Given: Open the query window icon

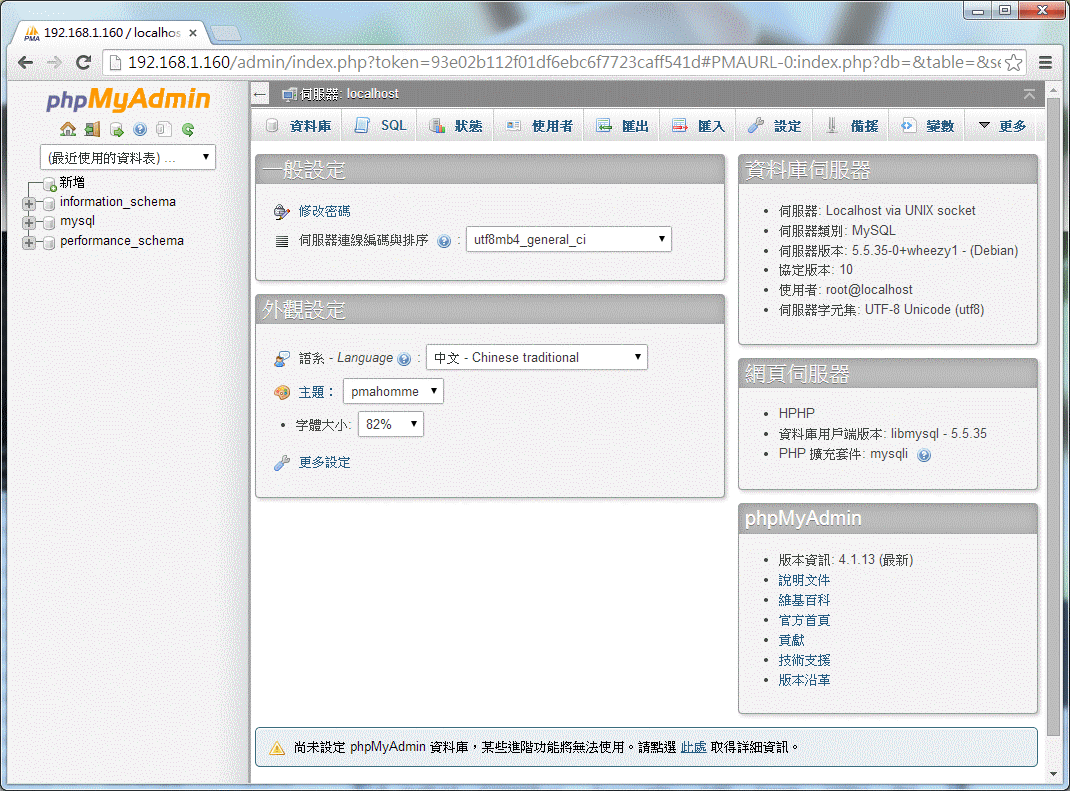Looking at the screenshot, I should (x=117, y=129).
